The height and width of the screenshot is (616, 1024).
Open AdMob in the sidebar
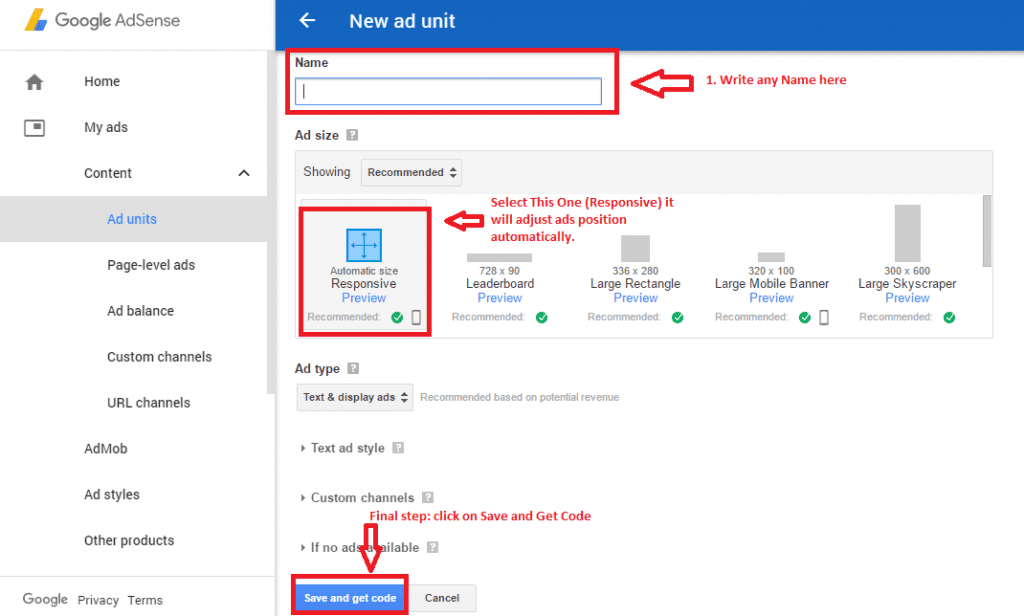tap(106, 449)
